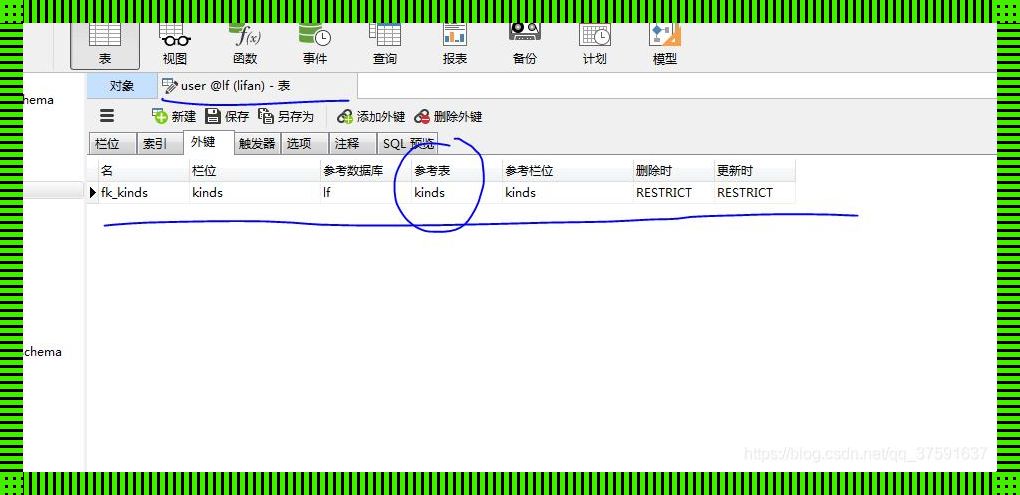Click the 参考数据库 column header
Screen dimensions: 1020x495
pos(366,171)
